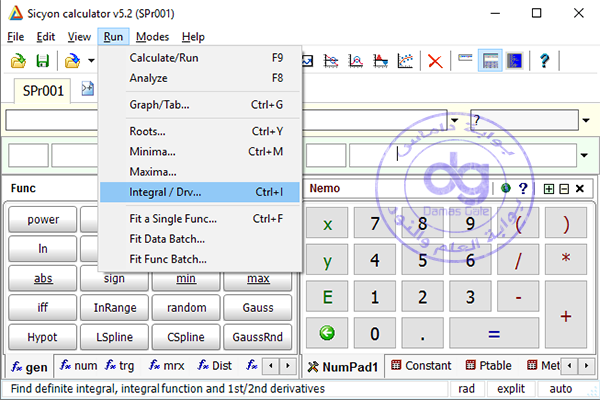Click the power function button
This screenshot has height=400, width=600.
[x=43, y=220]
